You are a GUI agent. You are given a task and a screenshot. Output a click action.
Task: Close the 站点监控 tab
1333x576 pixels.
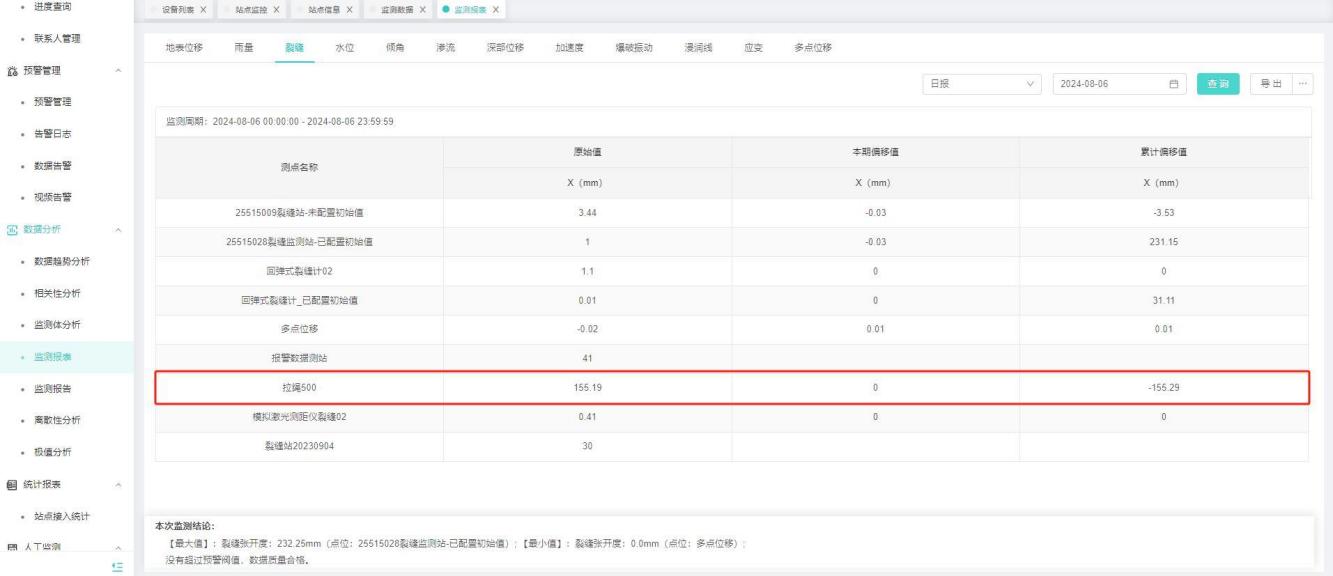277,10
